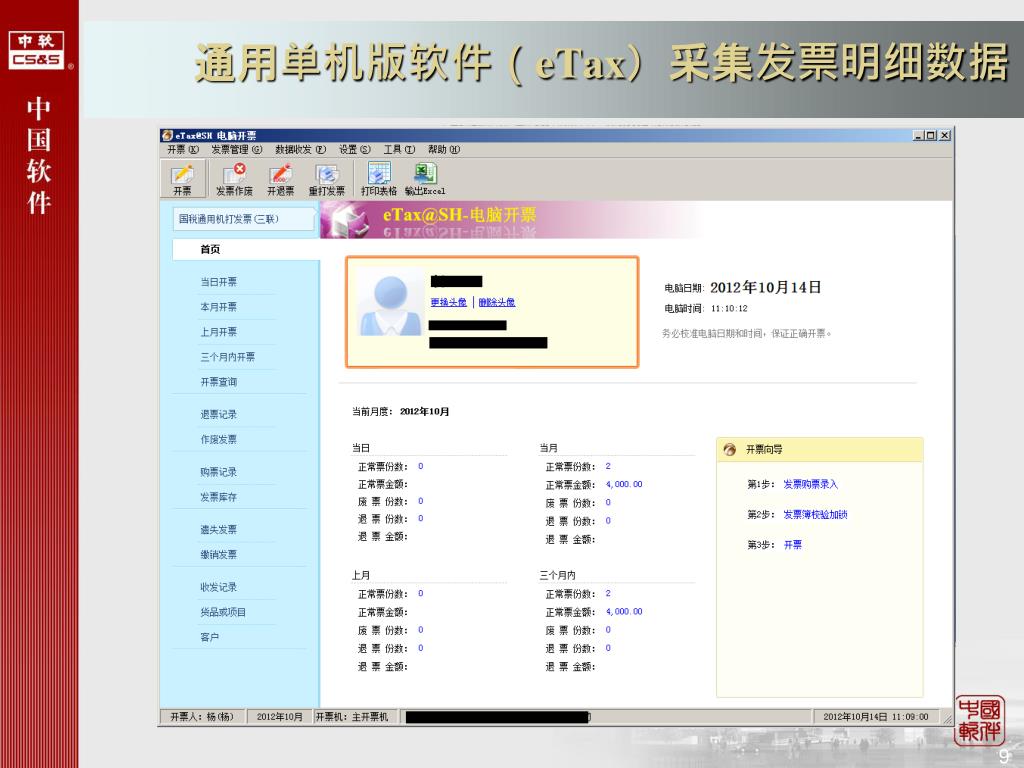Screen dimensions: 1024x768
Task: Select 国税通用机打发票(三联) invoice type
Action: (x=244, y=219)
